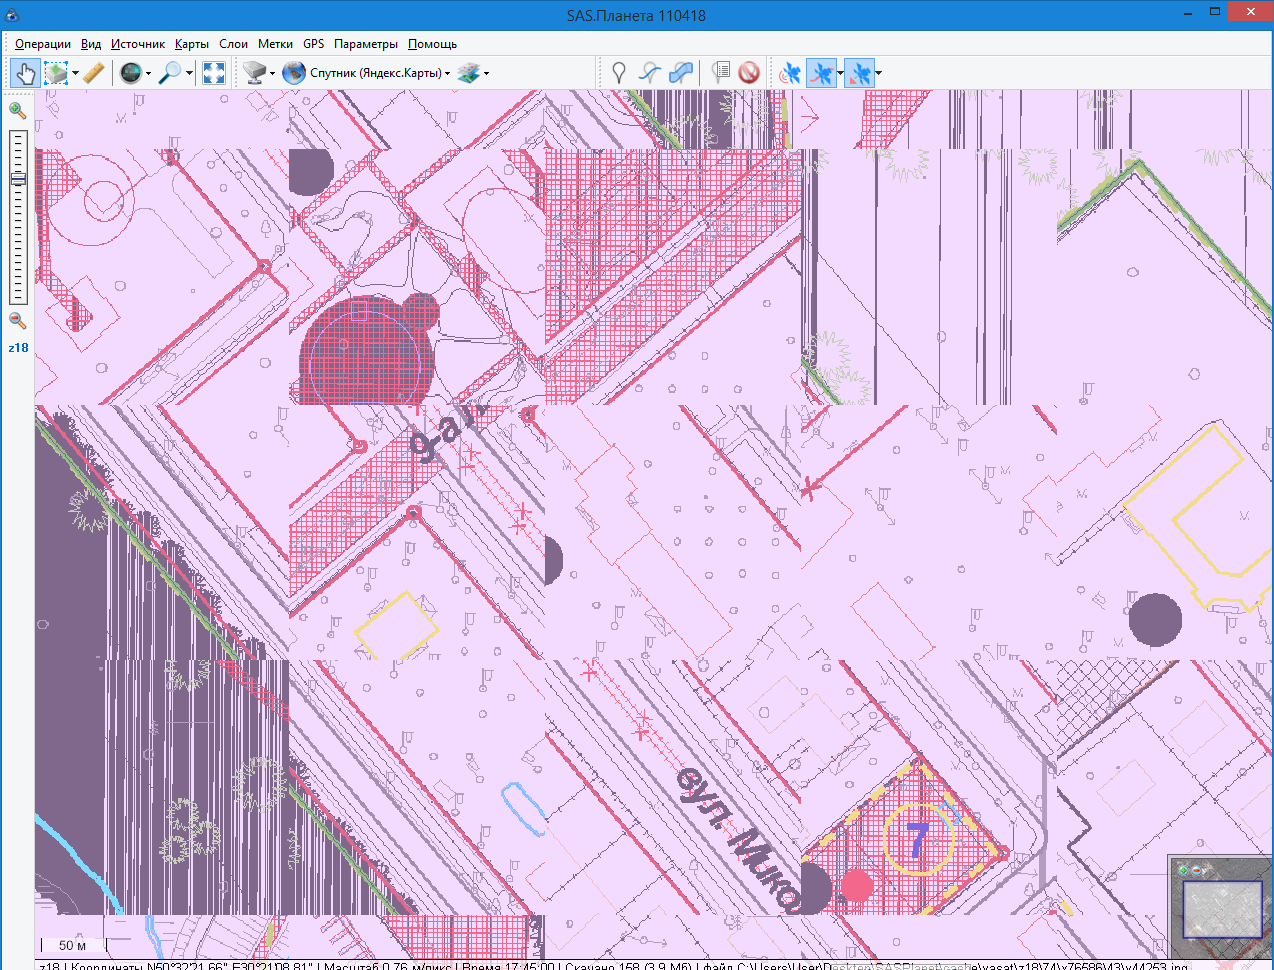
Task: Expand the selection tool dropdown arrow
Action: (76, 73)
